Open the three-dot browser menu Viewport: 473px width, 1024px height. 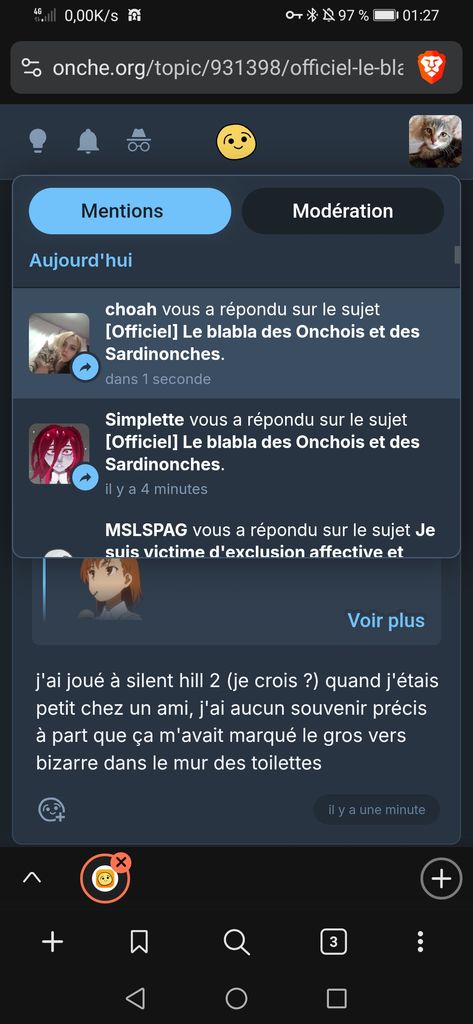click(420, 941)
